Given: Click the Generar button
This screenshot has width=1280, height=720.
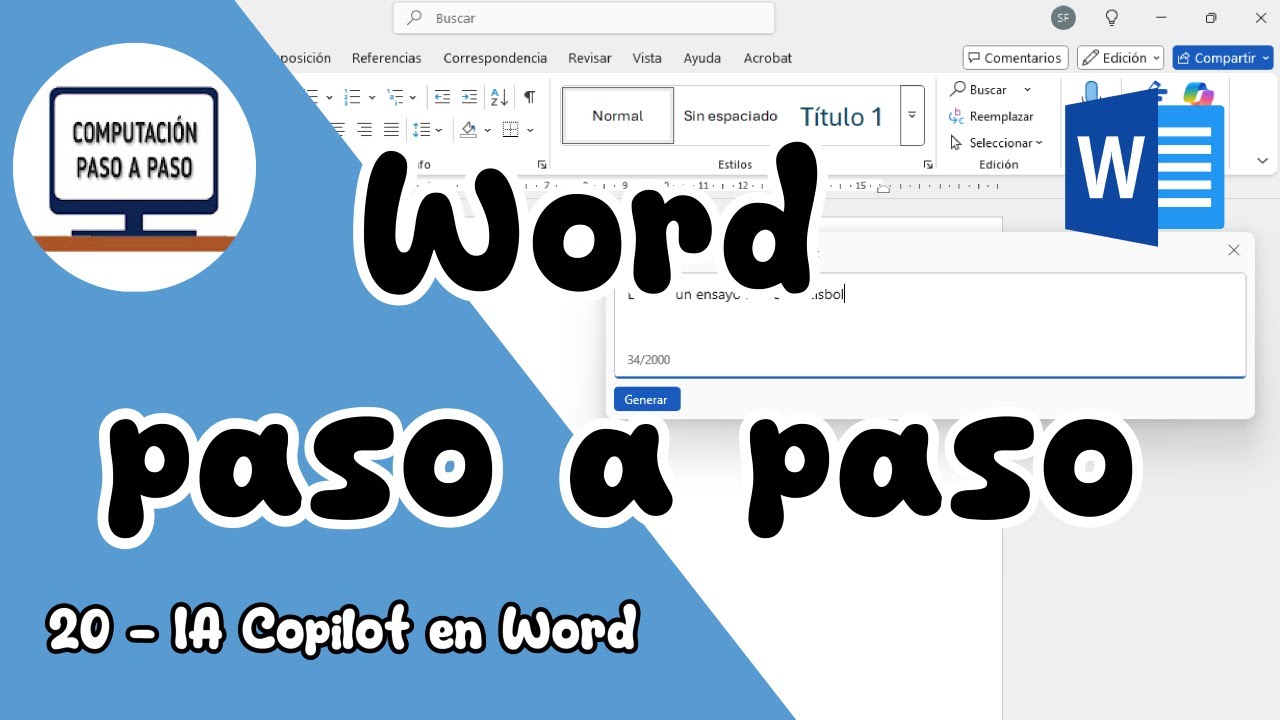Looking at the screenshot, I should pyautogui.click(x=646, y=399).
